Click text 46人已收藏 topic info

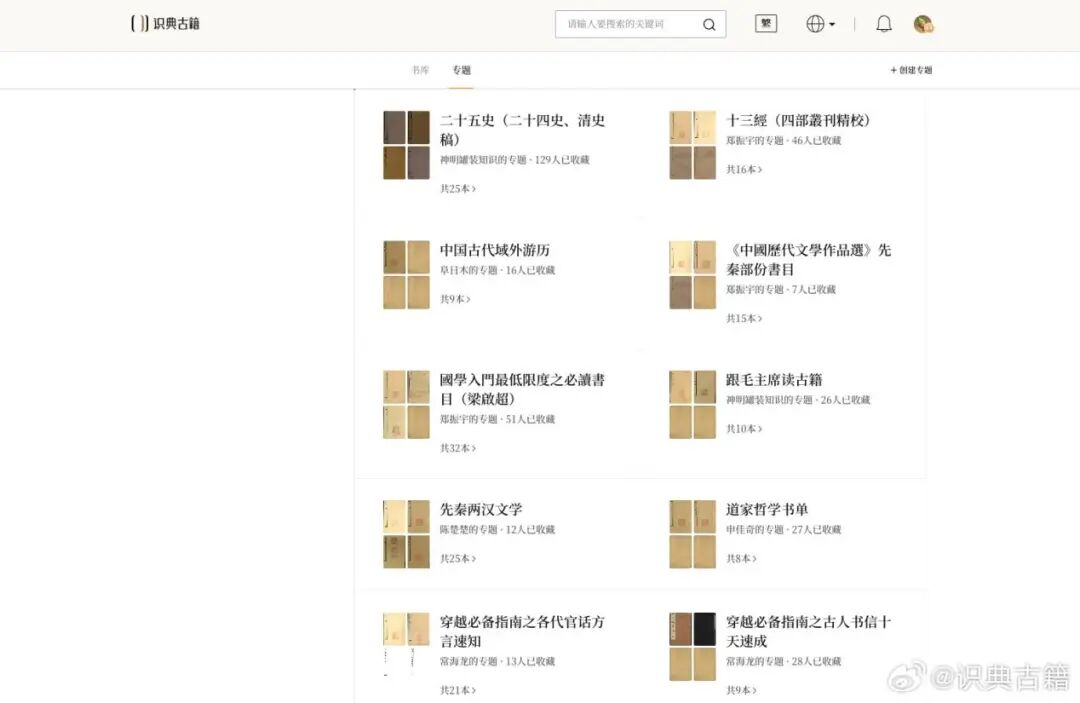coord(816,140)
